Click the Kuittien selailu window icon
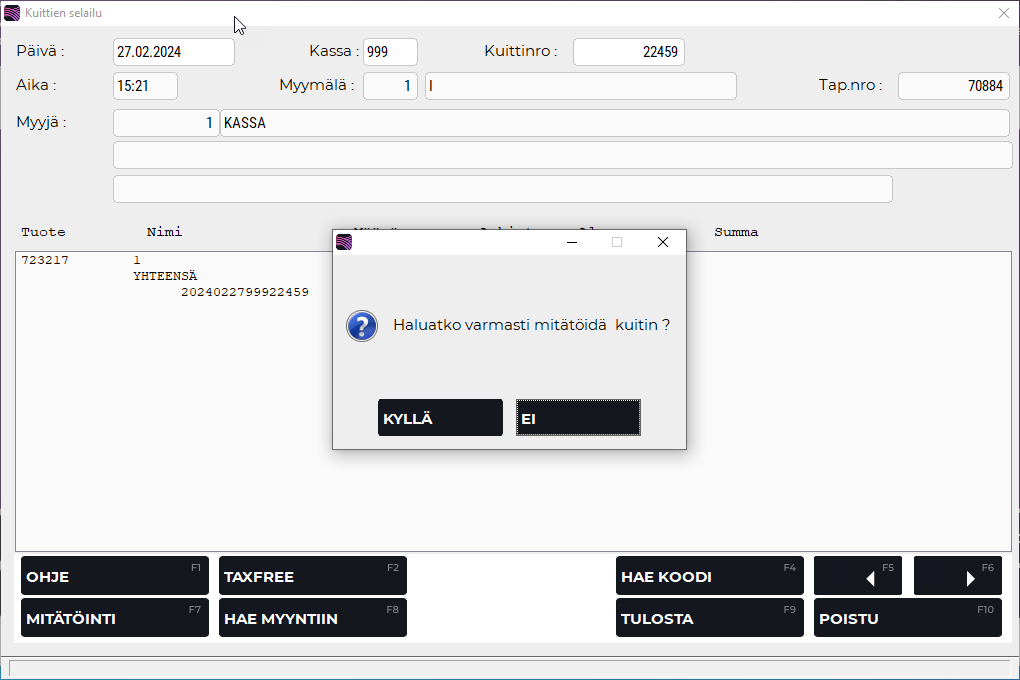Image resolution: width=1020 pixels, height=680 pixels. [12, 13]
